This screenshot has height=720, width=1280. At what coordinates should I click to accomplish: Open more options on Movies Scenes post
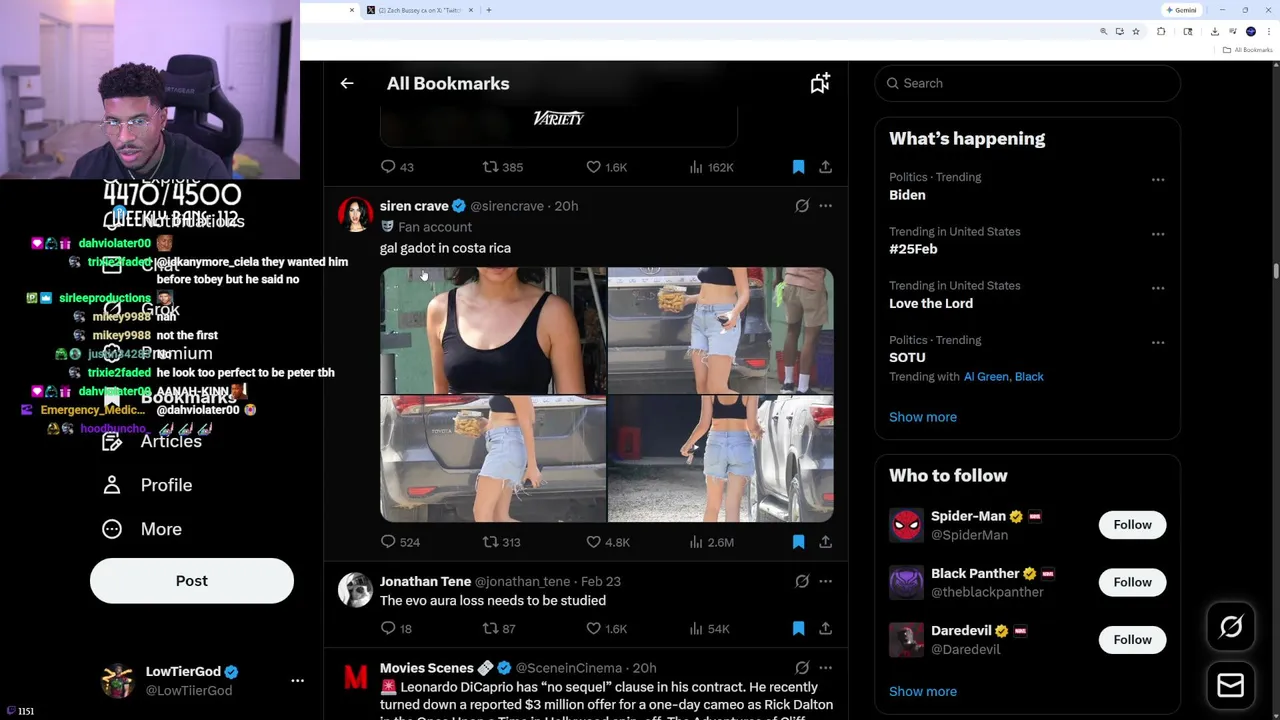(x=826, y=668)
